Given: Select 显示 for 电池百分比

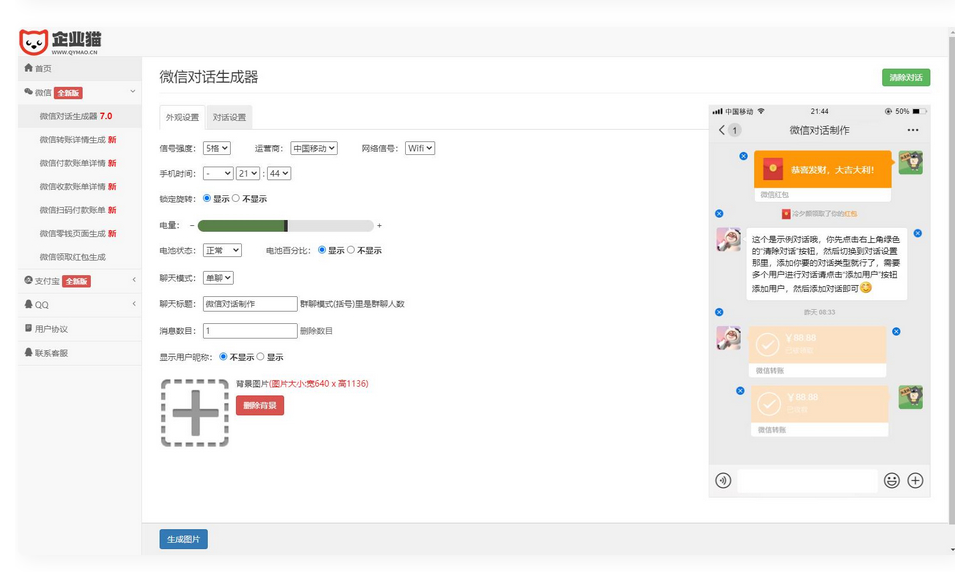Looking at the screenshot, I should 322,249.
